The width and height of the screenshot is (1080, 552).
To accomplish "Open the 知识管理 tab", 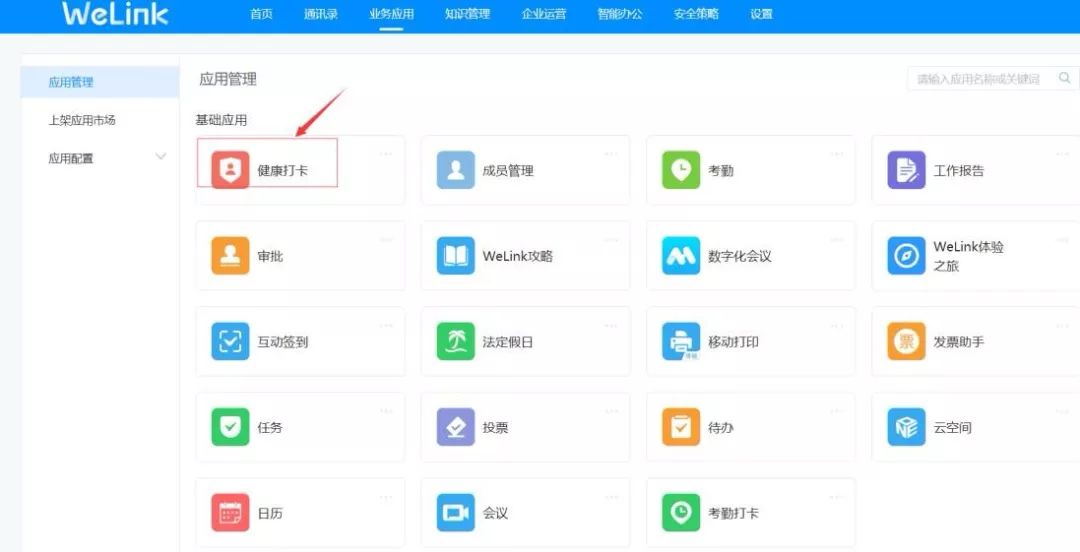I will [x=467, y=14].
